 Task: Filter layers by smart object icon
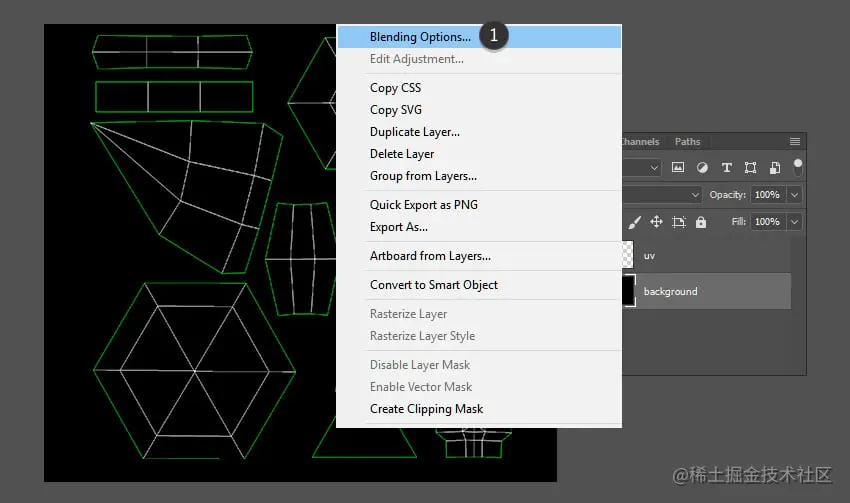click(x=775, y=167)
